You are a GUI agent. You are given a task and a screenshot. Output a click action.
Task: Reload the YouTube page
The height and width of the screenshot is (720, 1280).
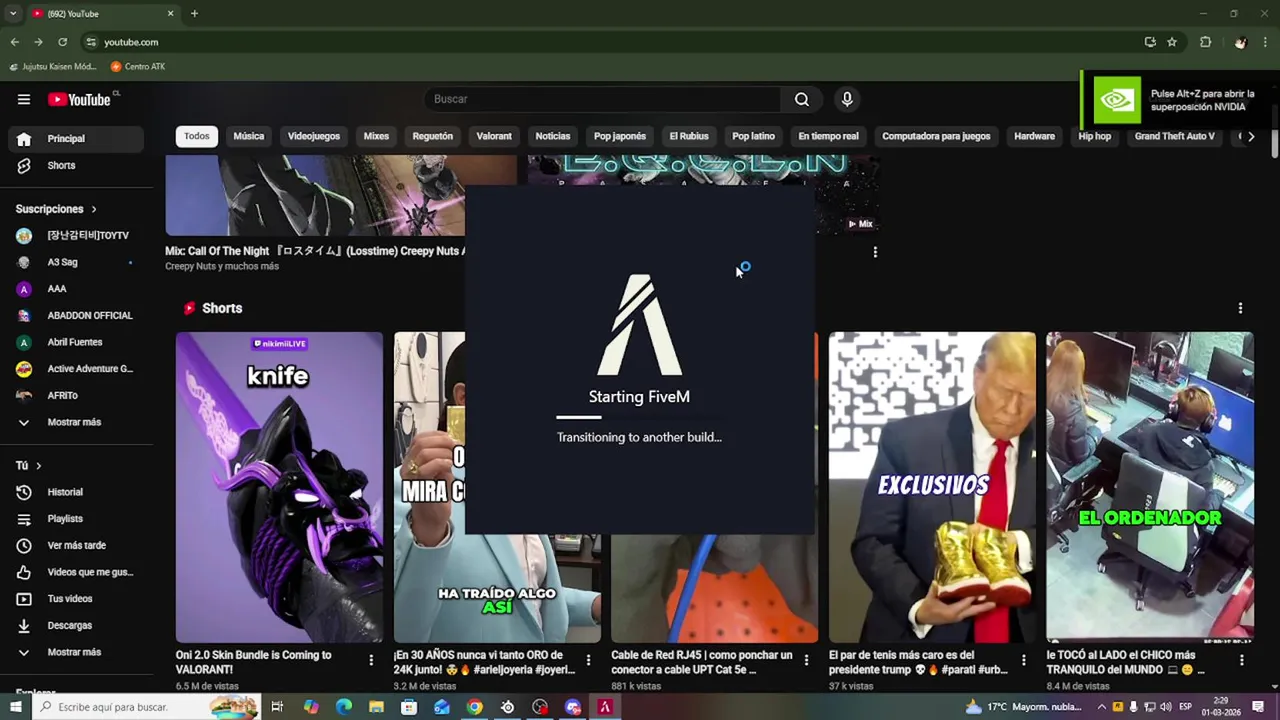coord(62,42)
